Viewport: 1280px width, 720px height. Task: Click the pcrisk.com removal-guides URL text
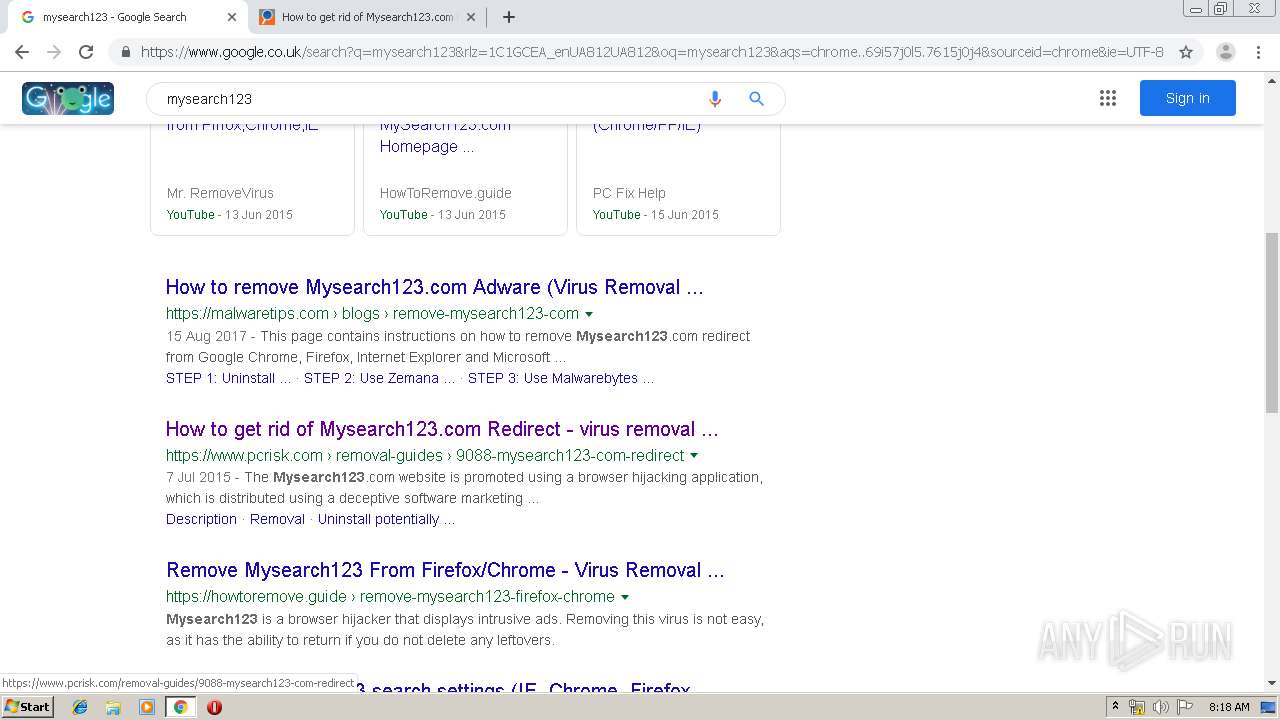pos(425,455)
